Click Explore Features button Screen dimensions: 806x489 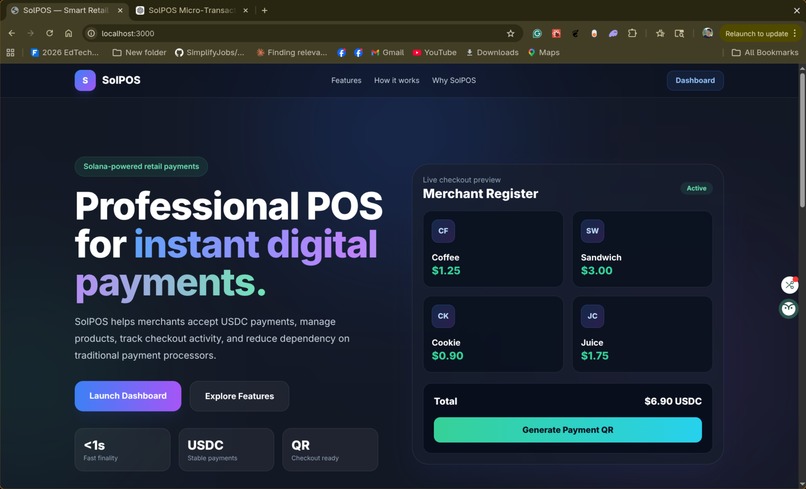[239, 396]
